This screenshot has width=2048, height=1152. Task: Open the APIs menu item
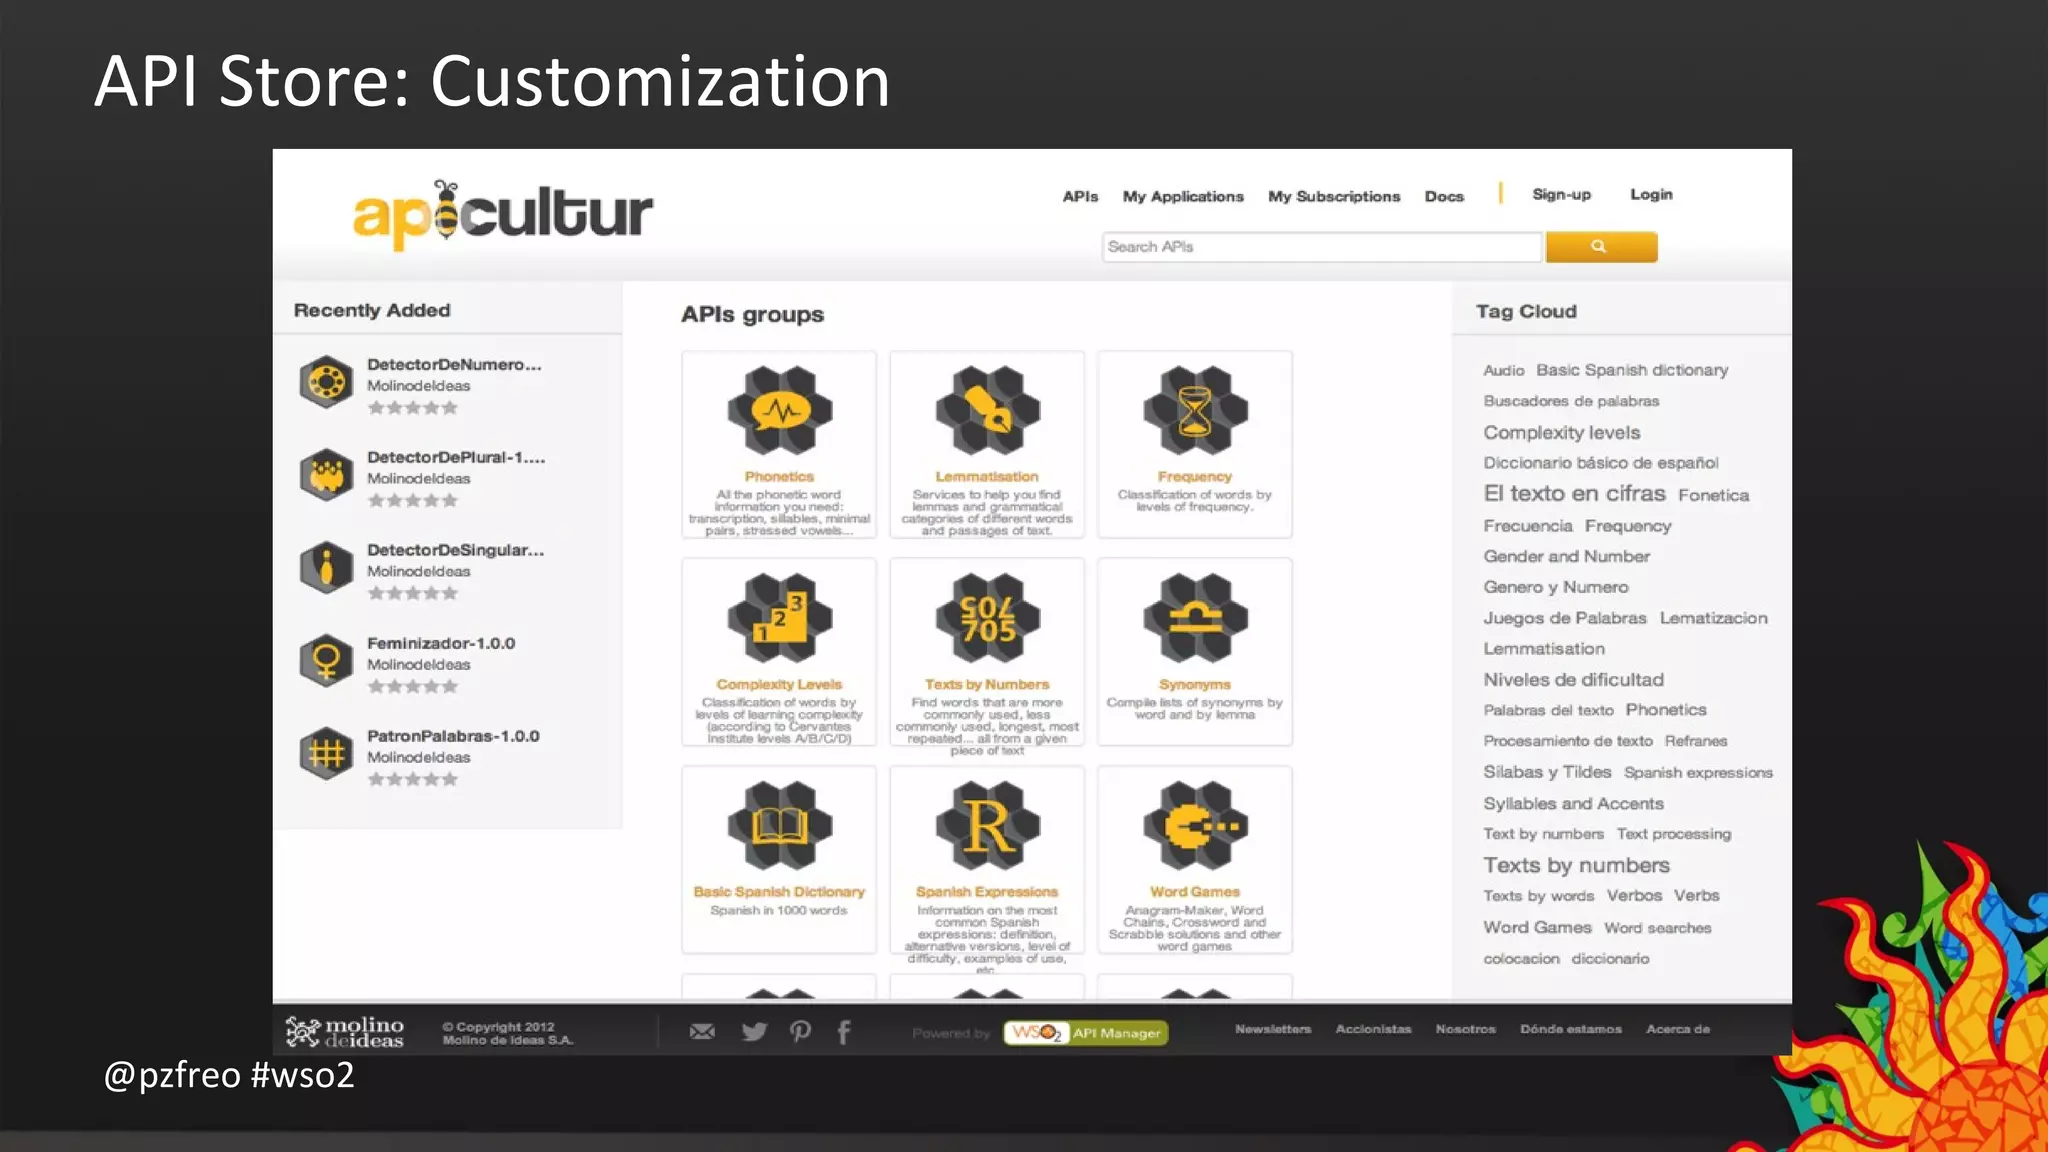point(1080,197)
